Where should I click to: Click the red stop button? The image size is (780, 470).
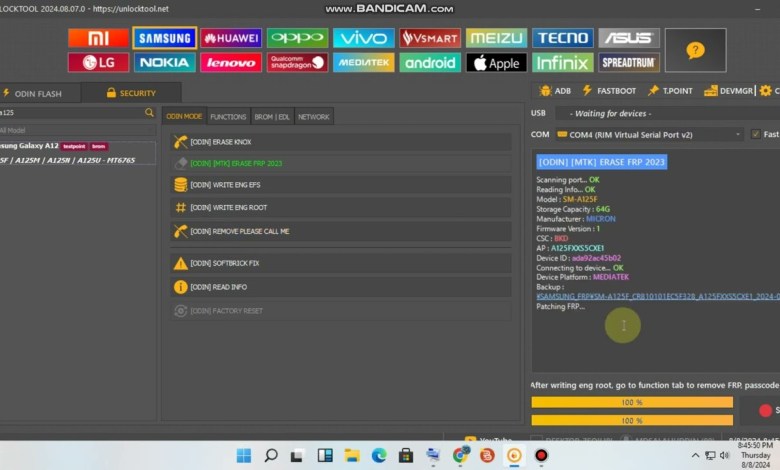(x=765, y=410)
